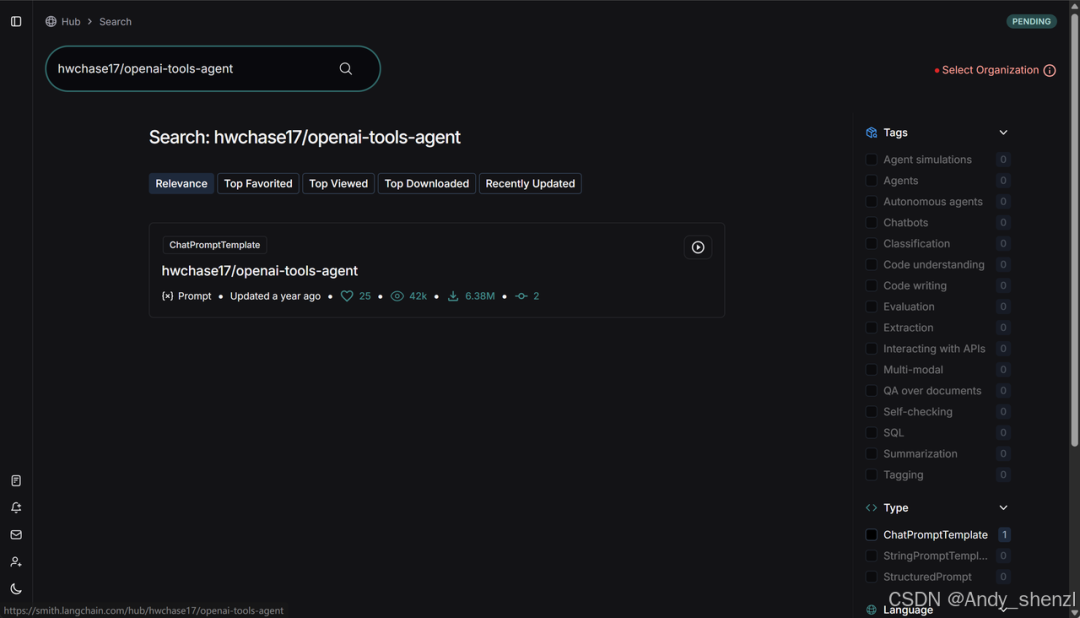Viewport: 1080px width, 618px height.
Task: Click Select Organization link
Action: (990, 70)
